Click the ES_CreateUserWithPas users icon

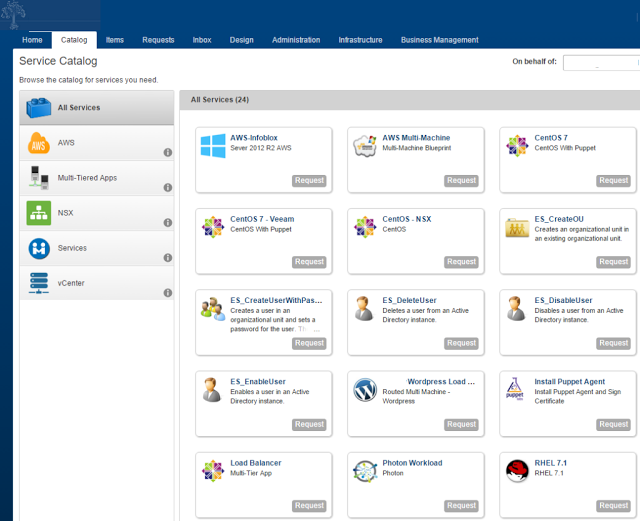click(x=213, y=309)
